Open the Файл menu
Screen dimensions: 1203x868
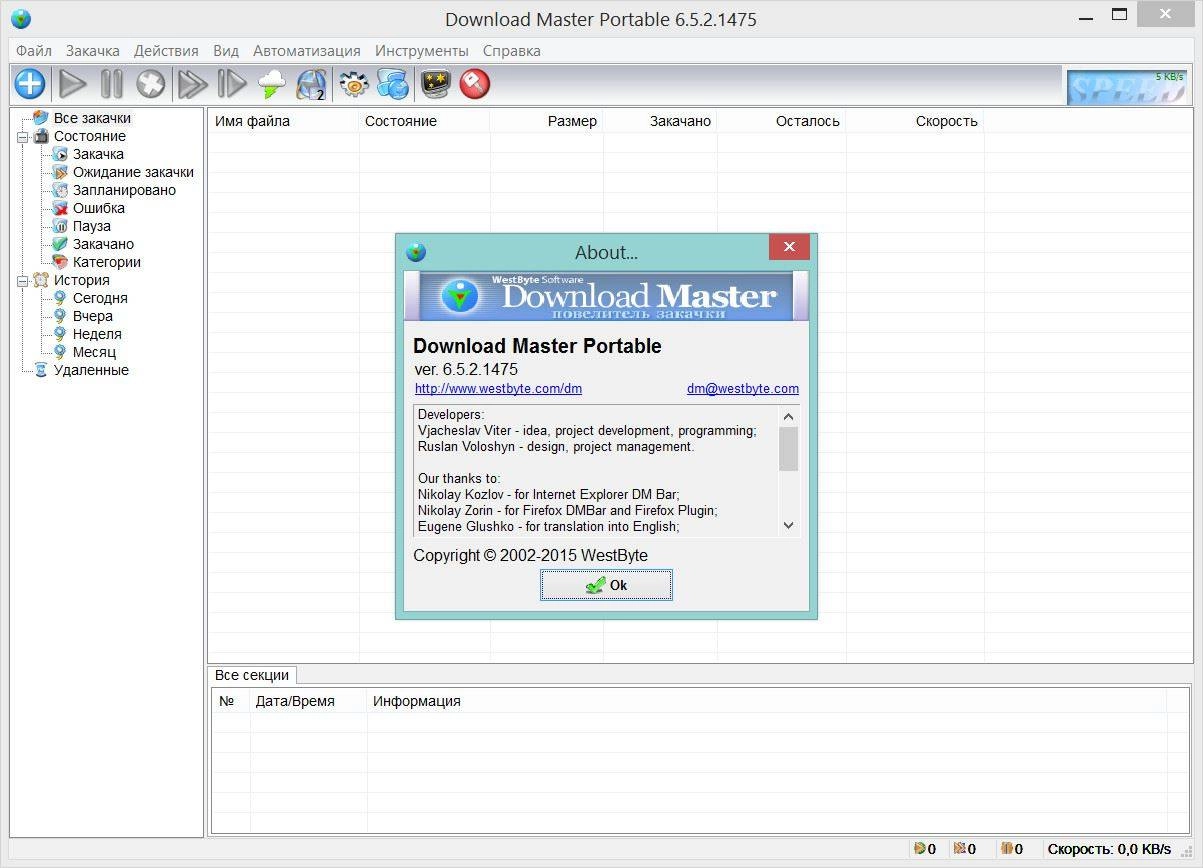click(x=34, y=50)
